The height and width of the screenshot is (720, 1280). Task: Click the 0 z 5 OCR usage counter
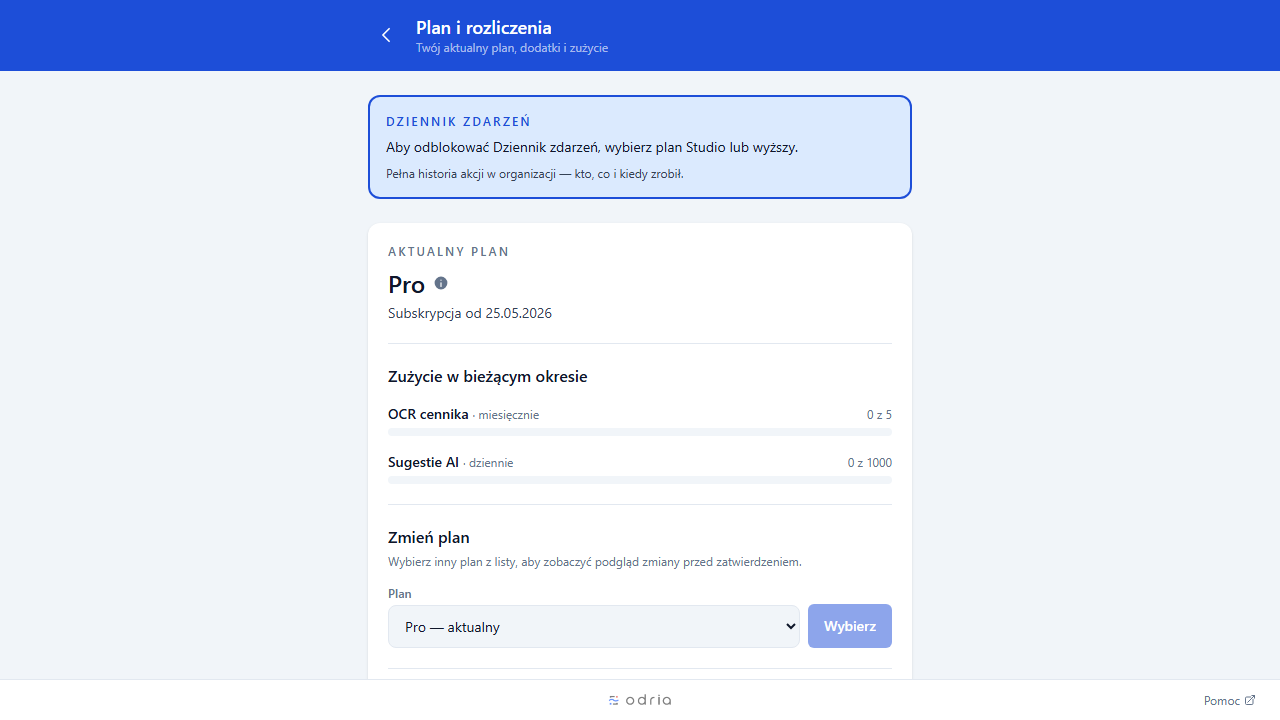point(879,415)
